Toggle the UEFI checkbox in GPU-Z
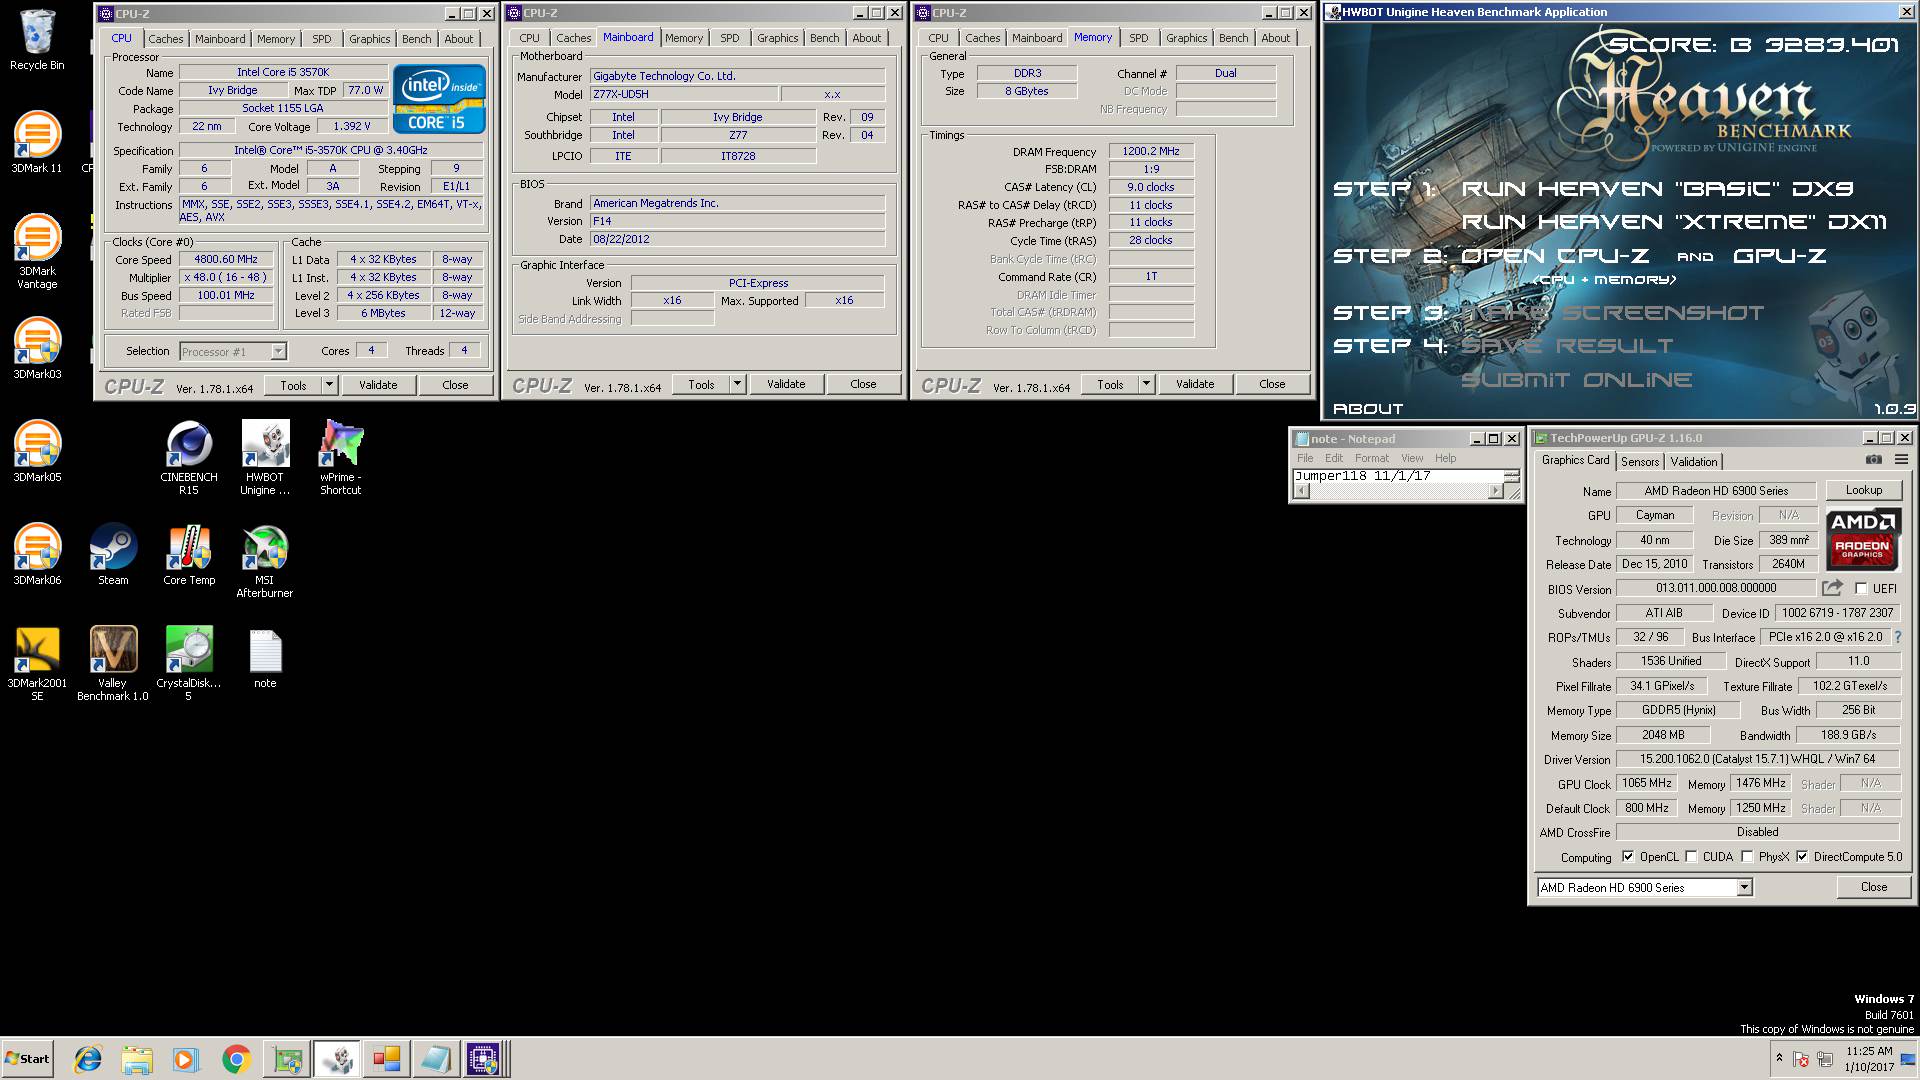 tap(1861, 588)
